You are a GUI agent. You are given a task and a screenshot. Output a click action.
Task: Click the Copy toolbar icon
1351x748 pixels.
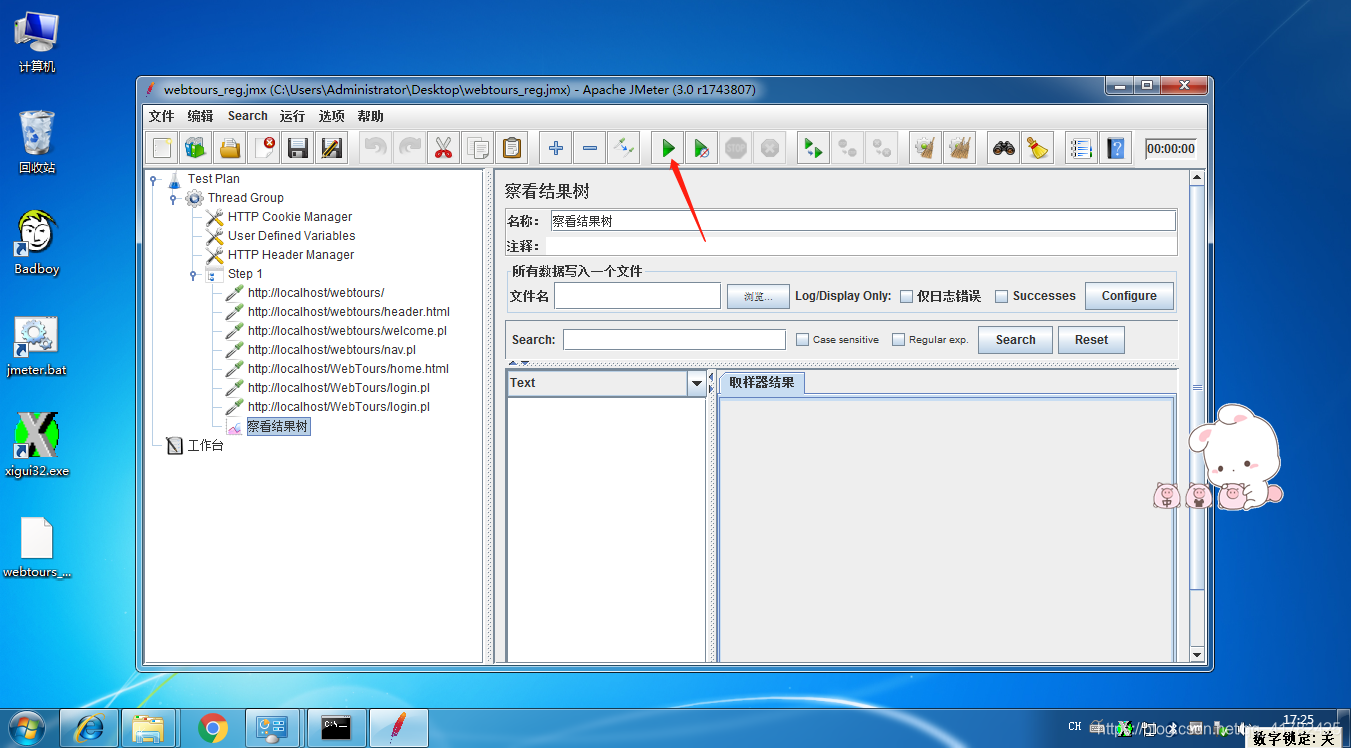coord(478,149)
